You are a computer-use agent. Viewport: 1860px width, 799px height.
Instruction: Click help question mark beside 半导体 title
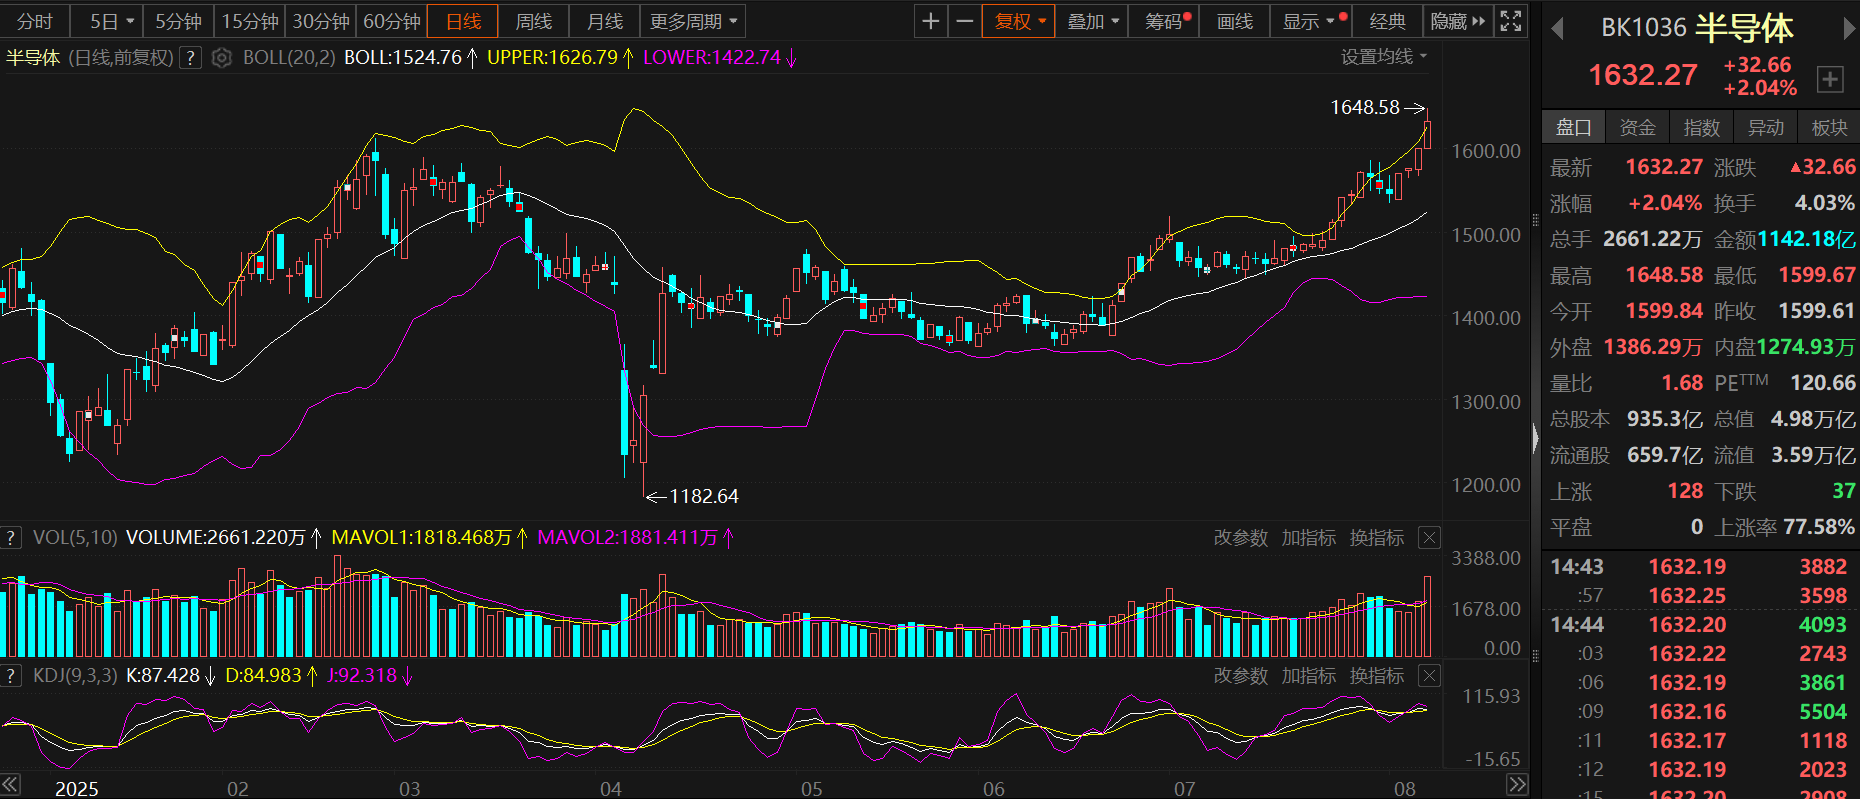(190, 58)
